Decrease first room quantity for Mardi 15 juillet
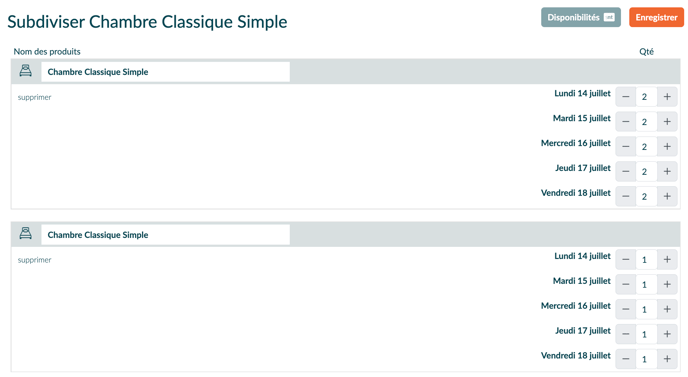Viewport: 688px width, 377px height. pos(626,122)
